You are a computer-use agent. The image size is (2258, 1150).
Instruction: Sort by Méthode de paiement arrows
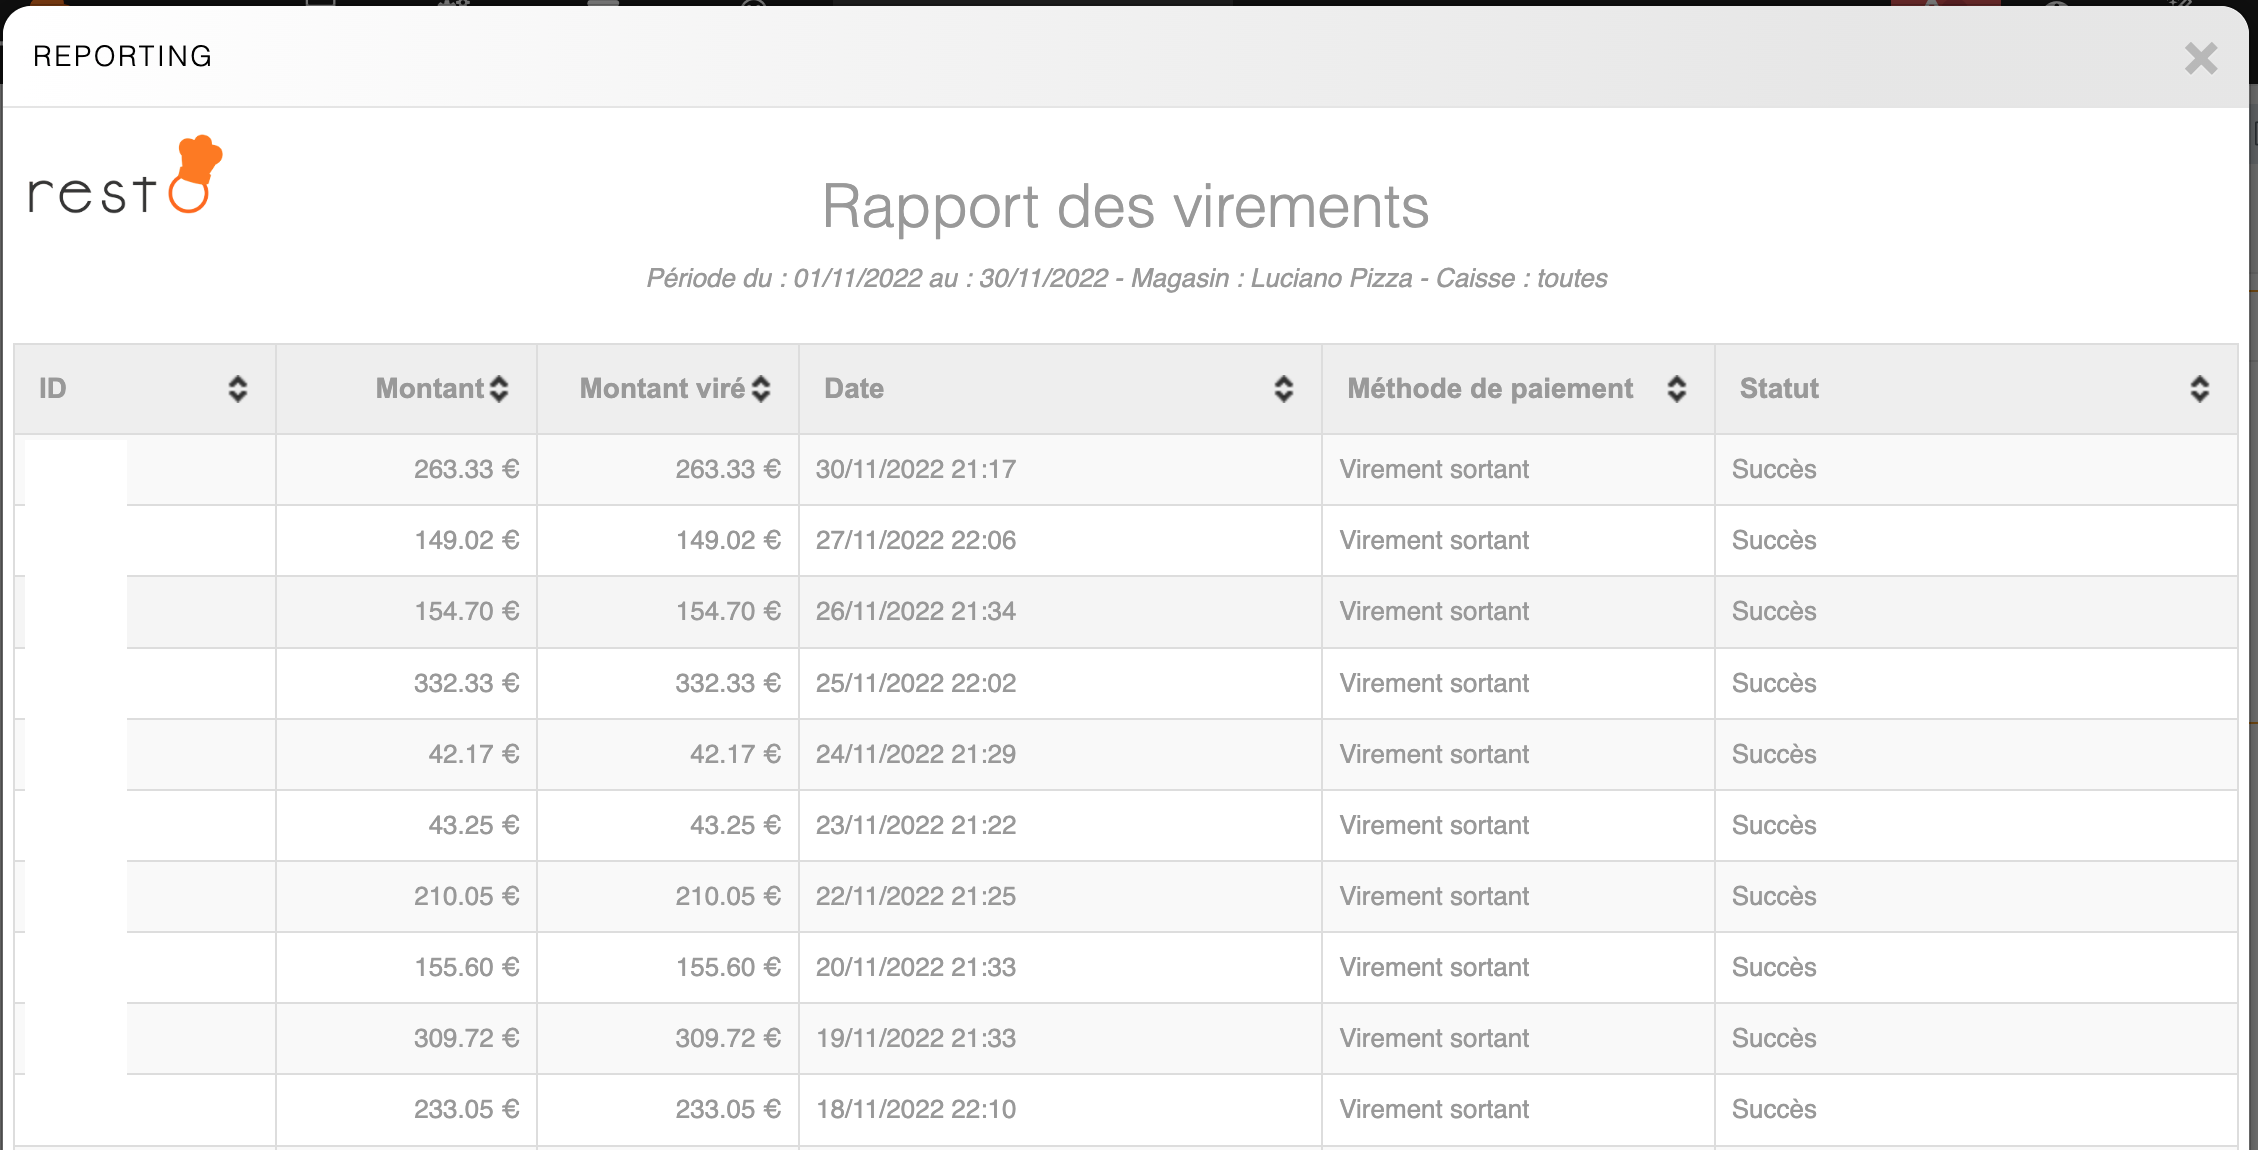[1676, 389]
